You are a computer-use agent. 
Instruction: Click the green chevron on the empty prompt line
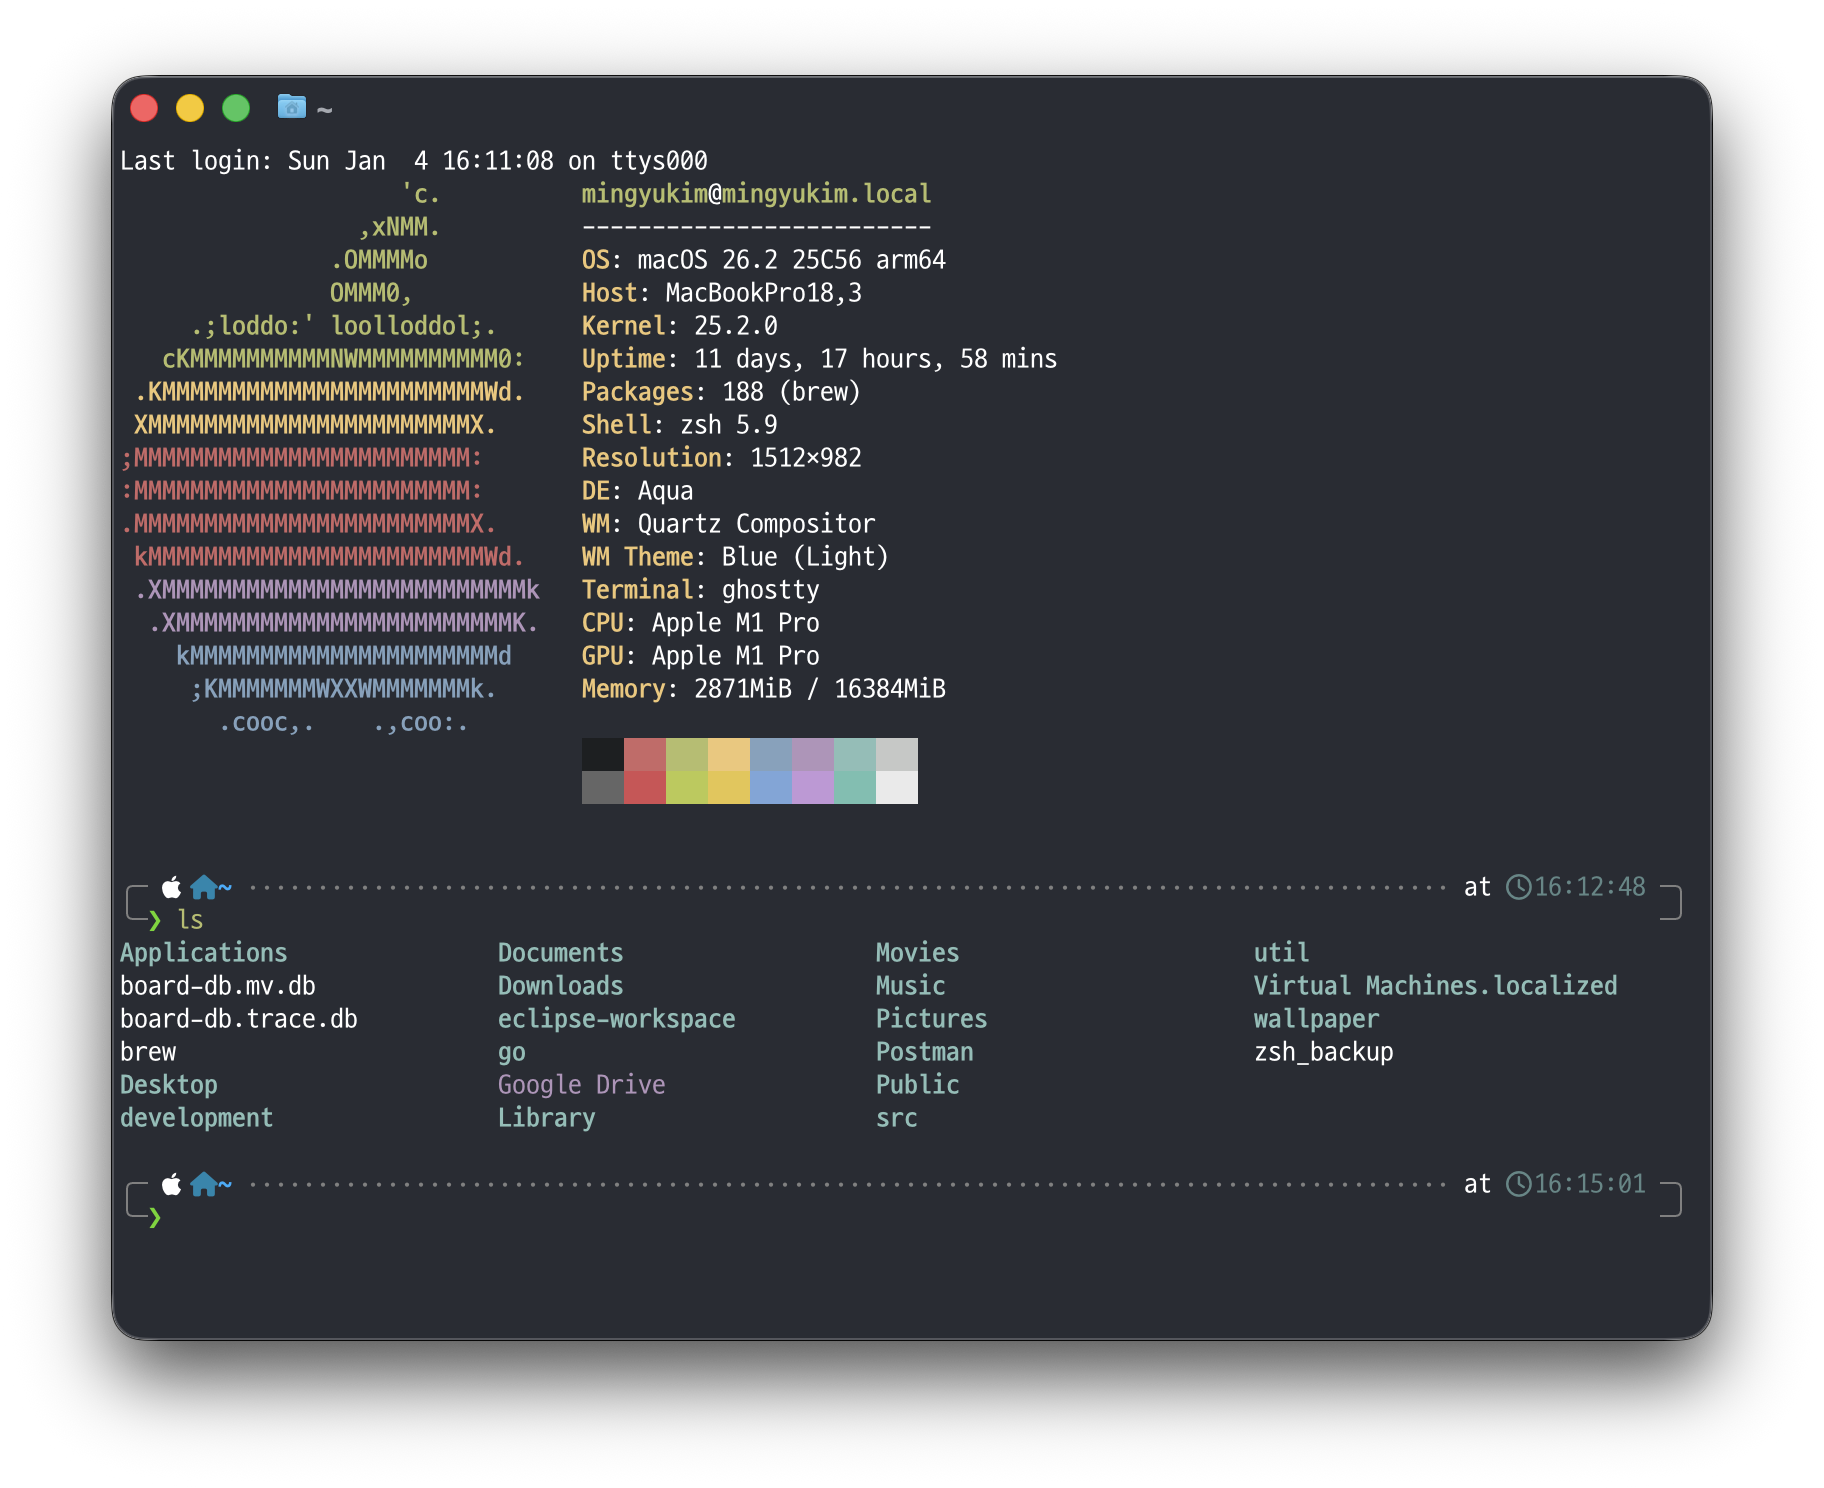click(x=155, y=1217)
